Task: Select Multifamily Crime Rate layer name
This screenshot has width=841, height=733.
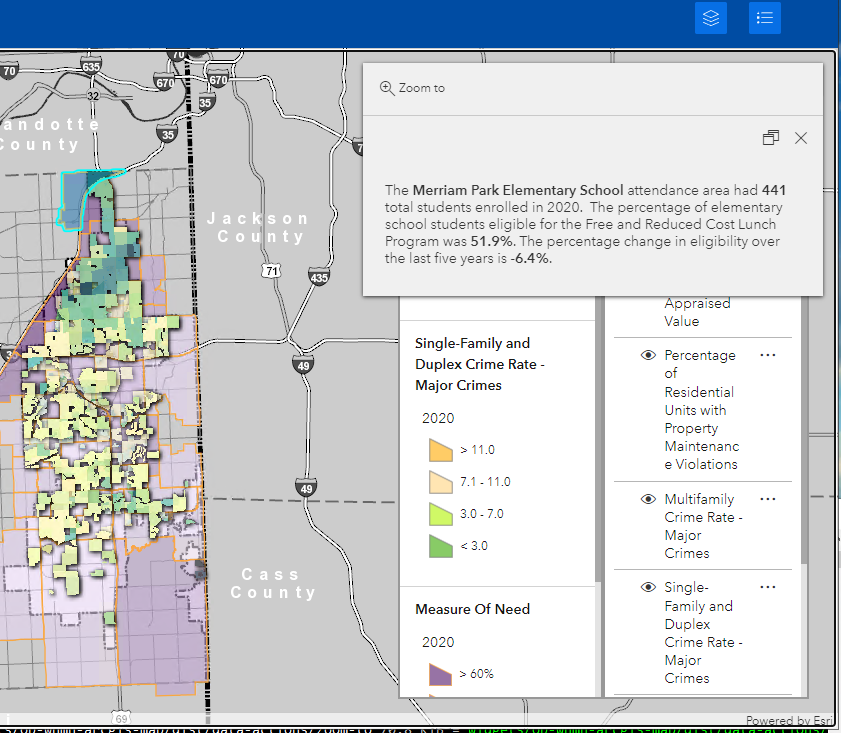Action: pyautogui.click(x=699, y=526)
